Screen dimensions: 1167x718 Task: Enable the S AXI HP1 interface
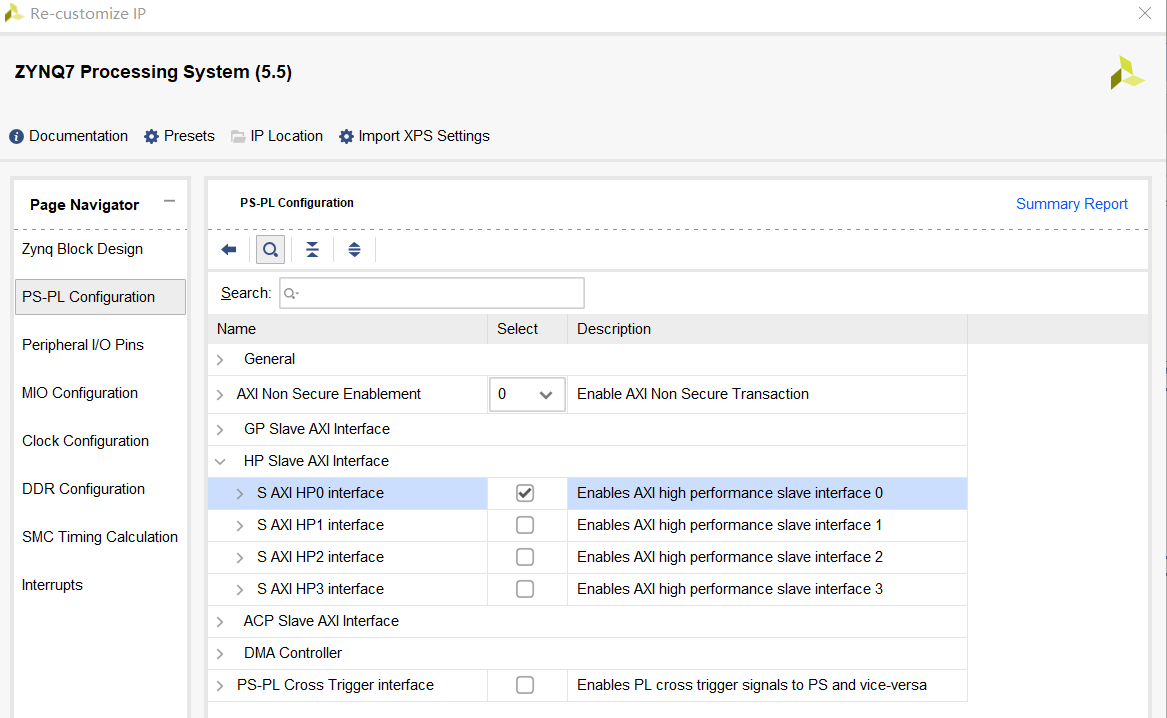pos(525,524)
